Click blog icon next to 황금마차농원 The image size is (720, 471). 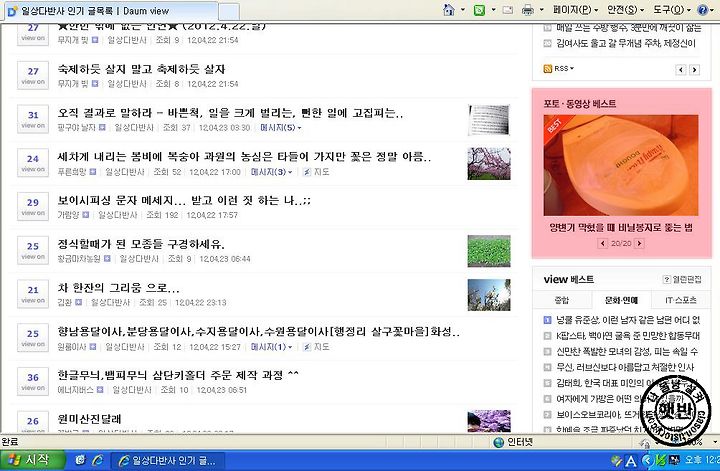tap(107, 258)
